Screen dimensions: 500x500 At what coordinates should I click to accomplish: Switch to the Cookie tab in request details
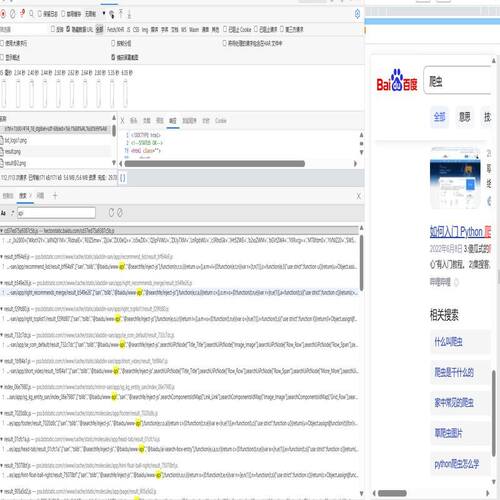coord(221,121)
